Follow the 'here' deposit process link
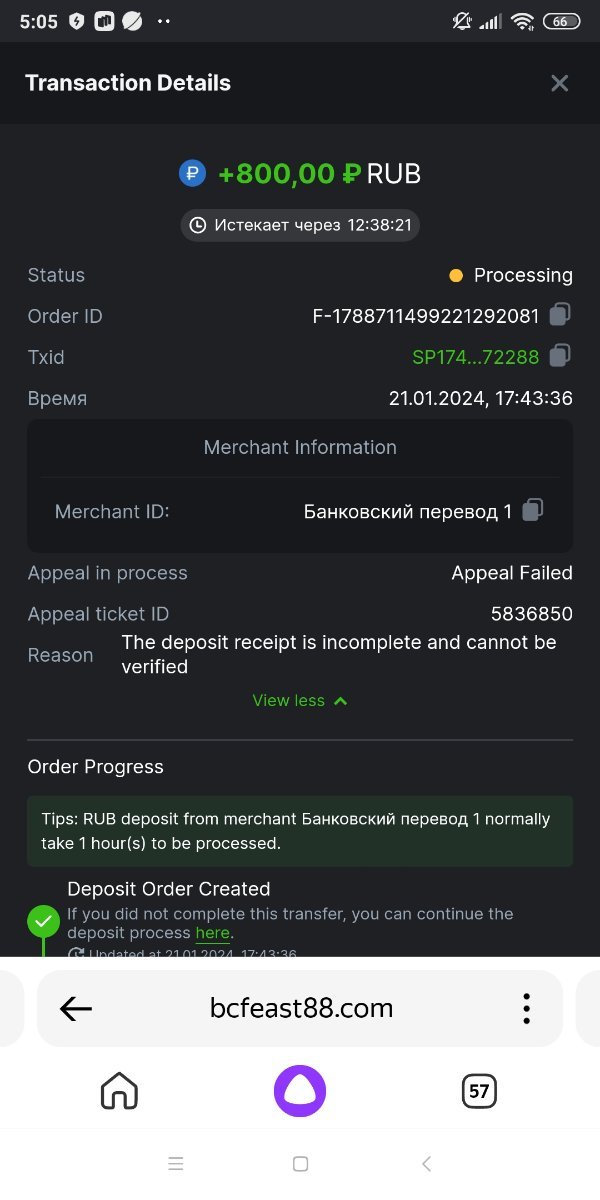This screenshot has height=1200, width=600. (212, 933)
